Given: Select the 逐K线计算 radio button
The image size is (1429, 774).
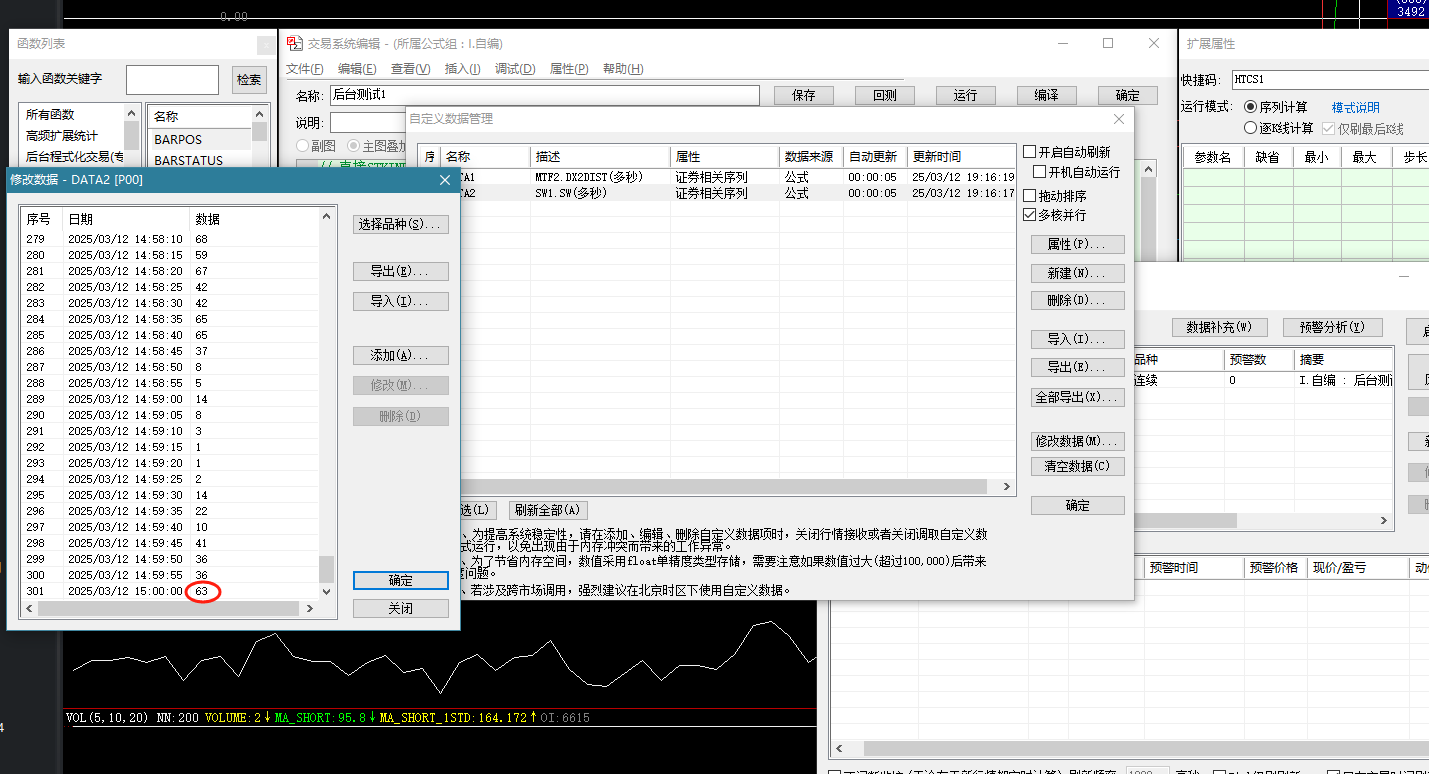Looking at the screenshot, I should tap(1250, 128).
